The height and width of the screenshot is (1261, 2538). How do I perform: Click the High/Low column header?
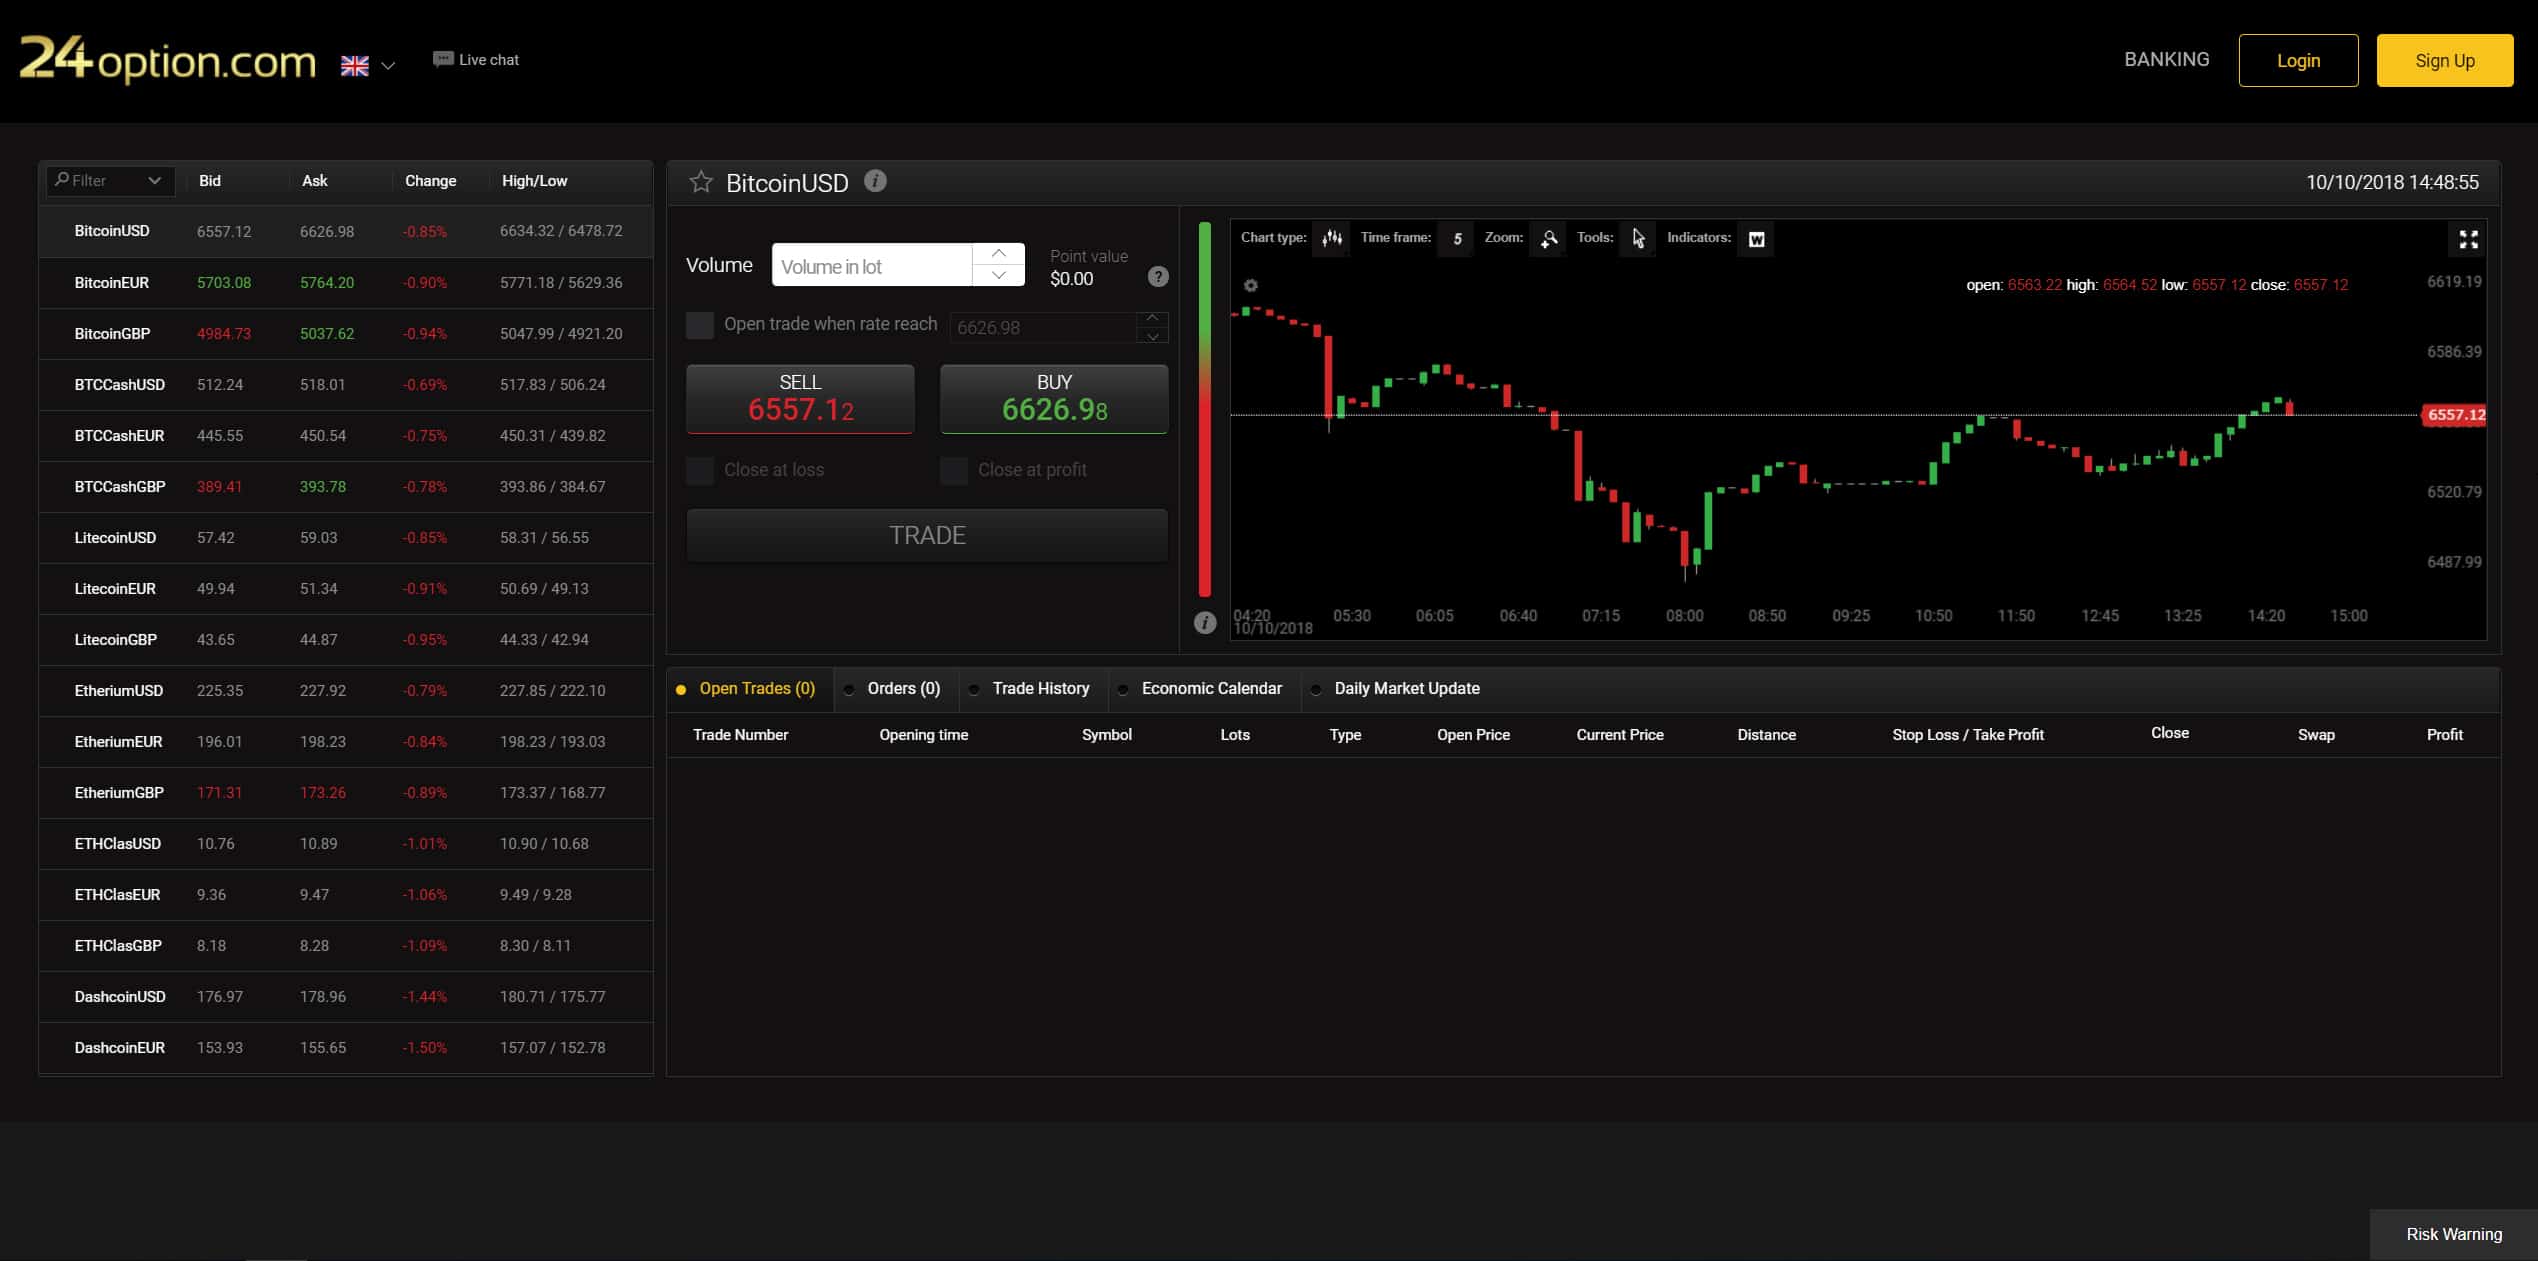tap(534, 181)
